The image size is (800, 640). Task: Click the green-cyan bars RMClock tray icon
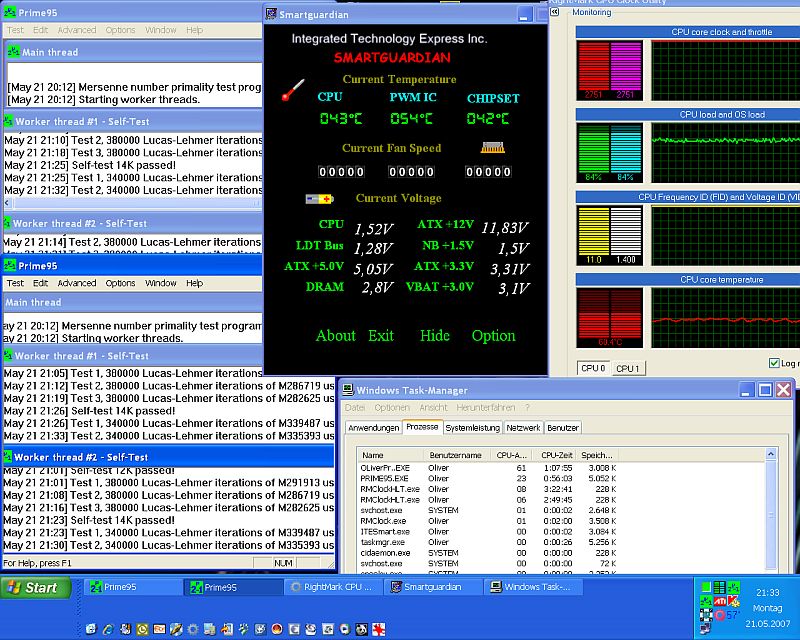click(719, 587)
